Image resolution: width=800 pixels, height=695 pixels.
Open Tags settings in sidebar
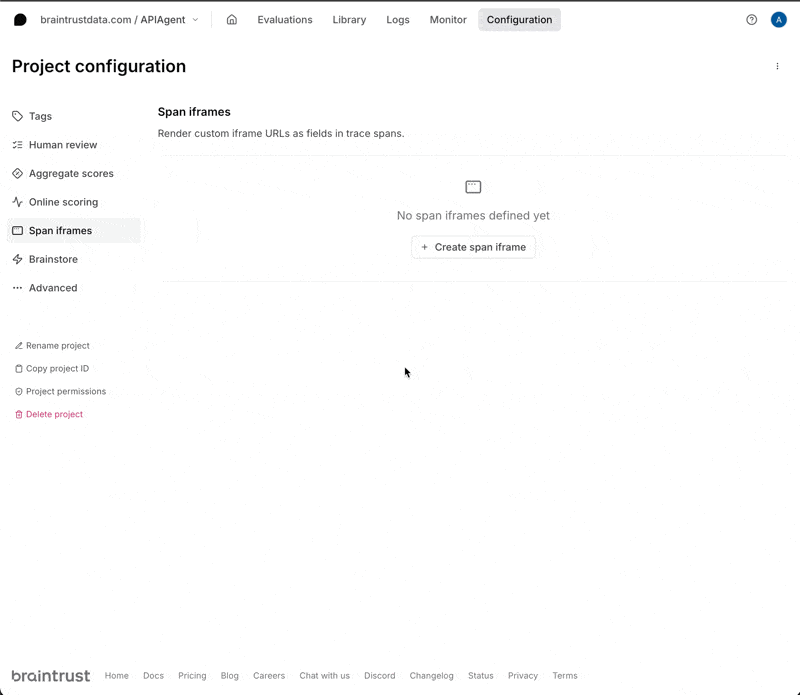40,116
